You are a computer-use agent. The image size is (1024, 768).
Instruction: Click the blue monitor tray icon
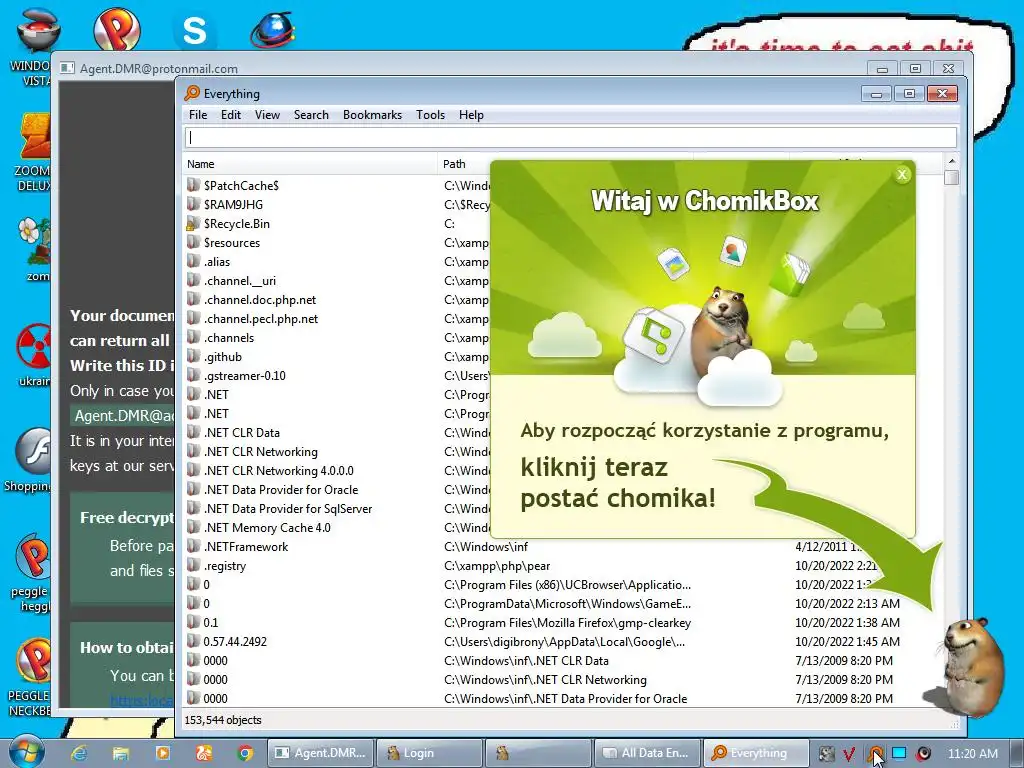click(899, 753)
